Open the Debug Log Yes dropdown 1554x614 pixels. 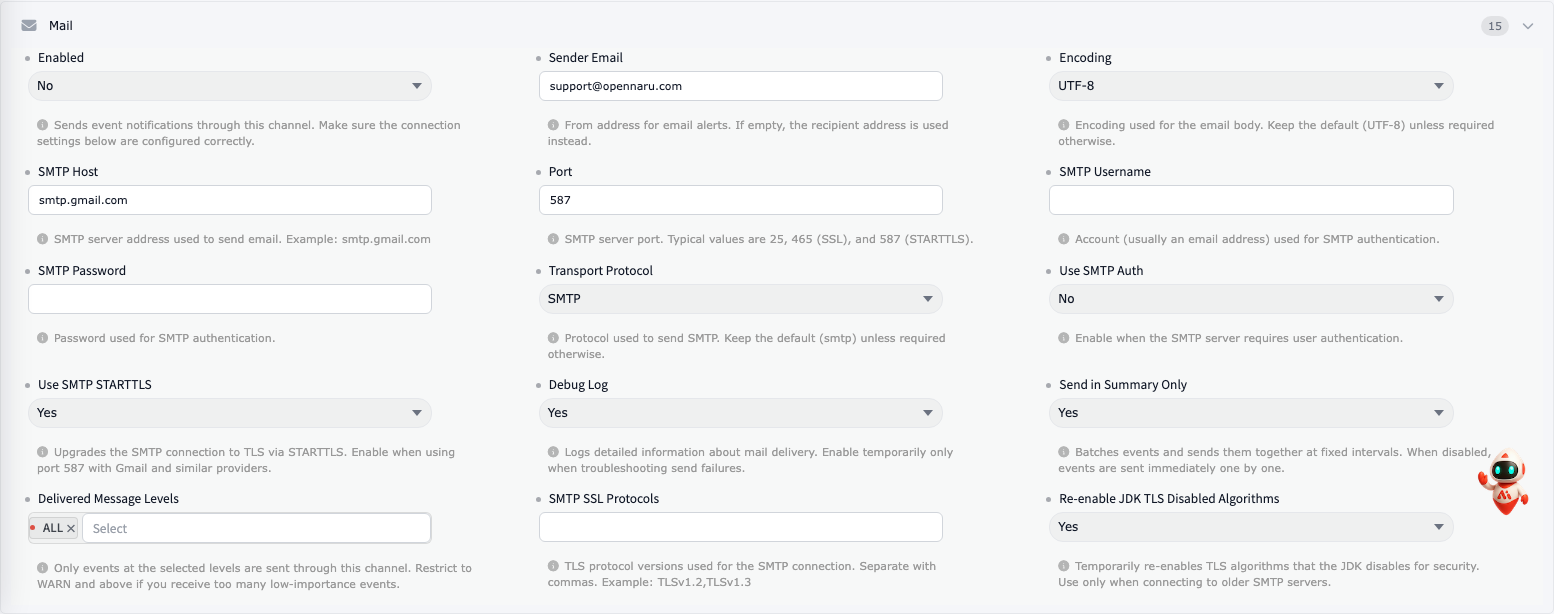click(741, 413)
